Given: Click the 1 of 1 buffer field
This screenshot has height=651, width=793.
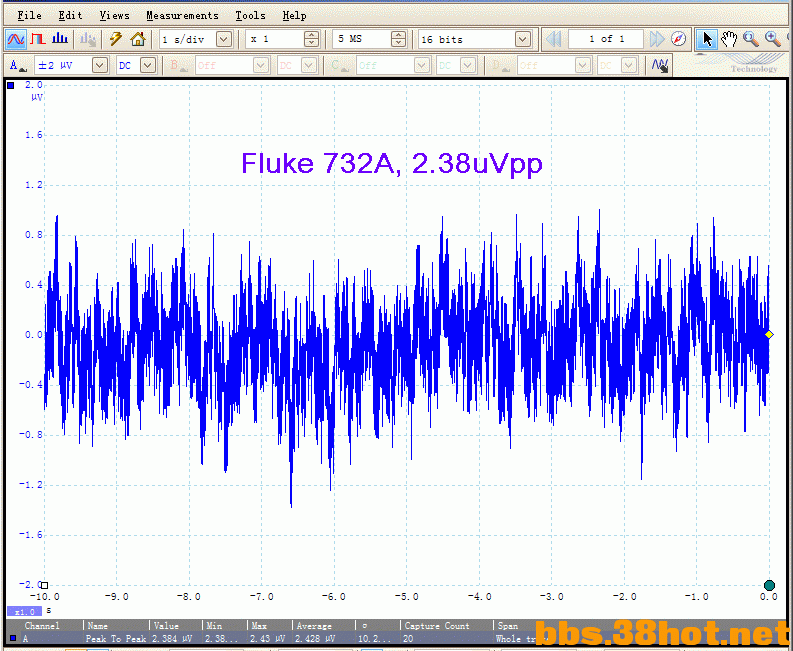Looking at the screenshot, I should point(606,39).
